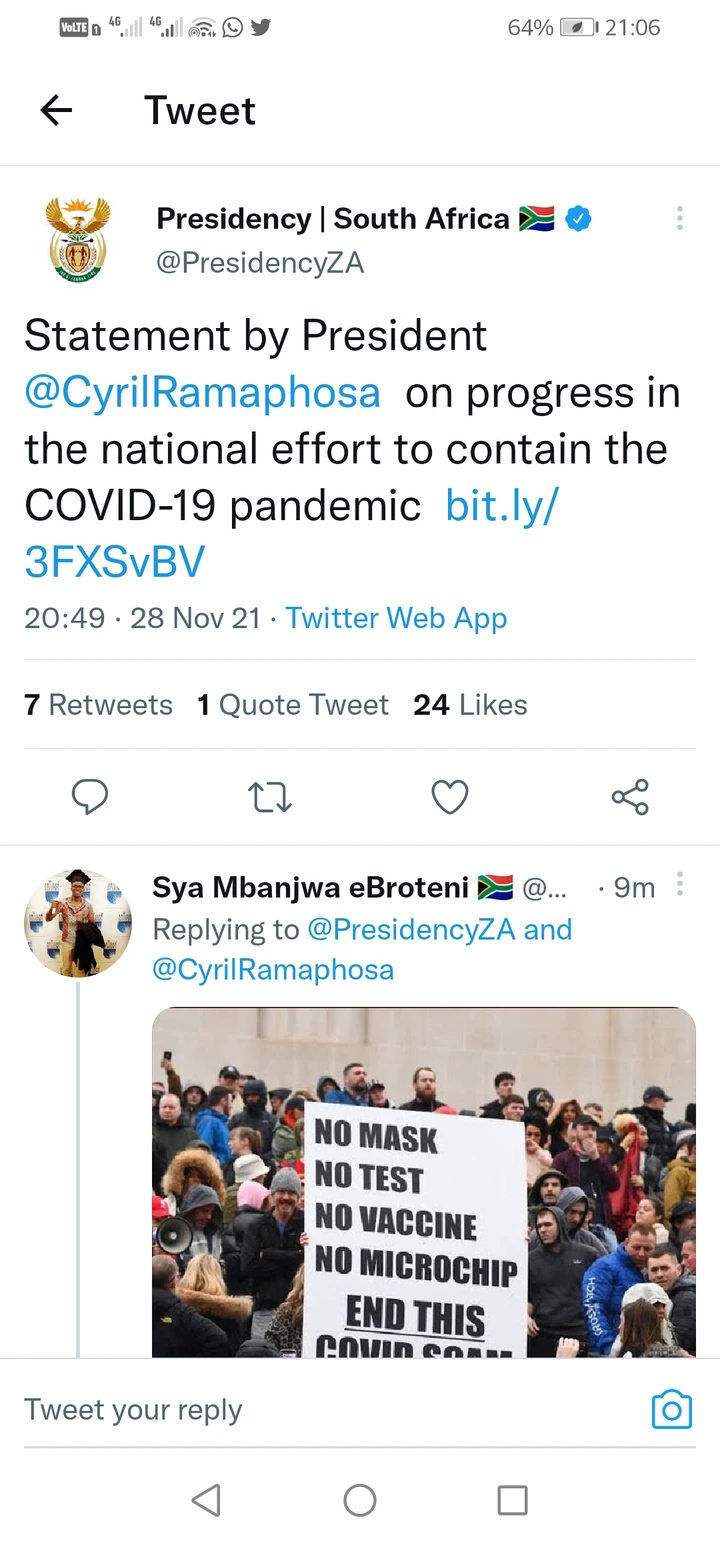
Task: Tap the Android recent apps square button
Action: 513,1499
